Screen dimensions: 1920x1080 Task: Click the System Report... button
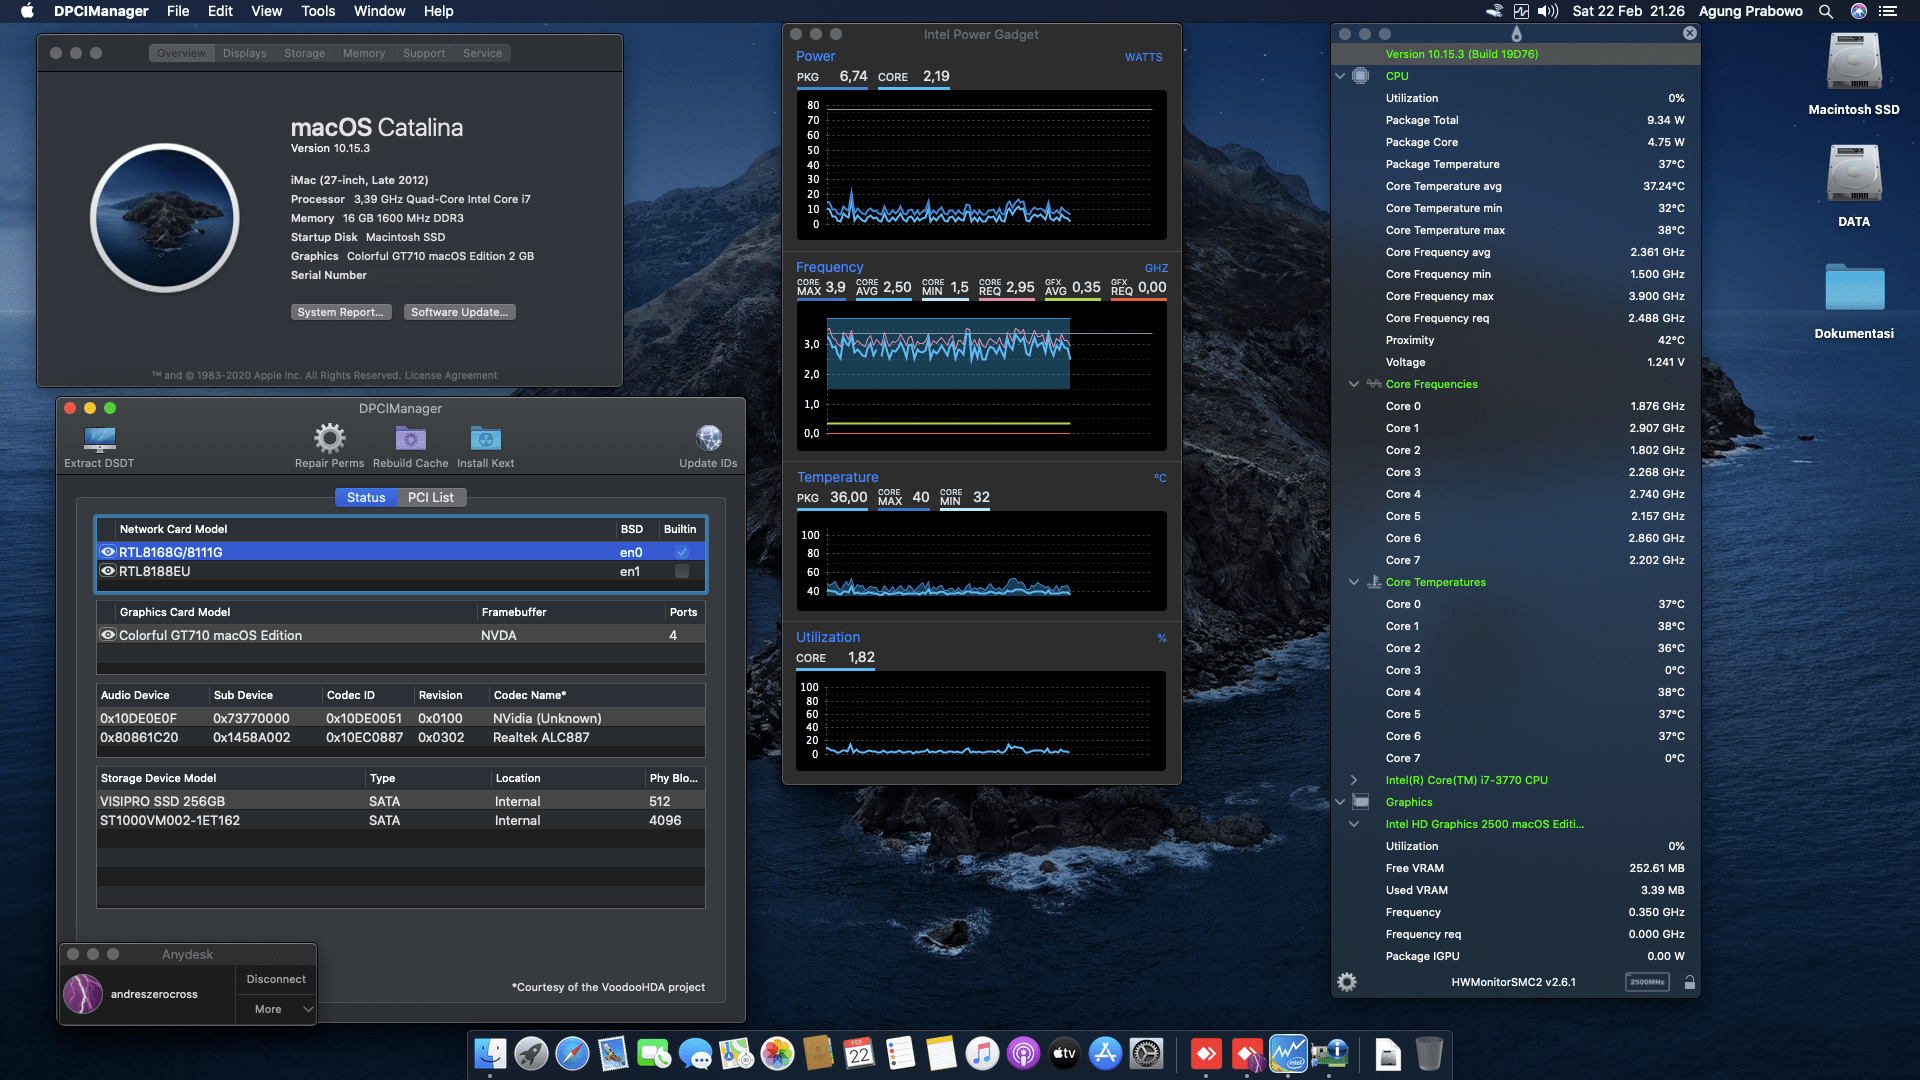tap(341, 312)
